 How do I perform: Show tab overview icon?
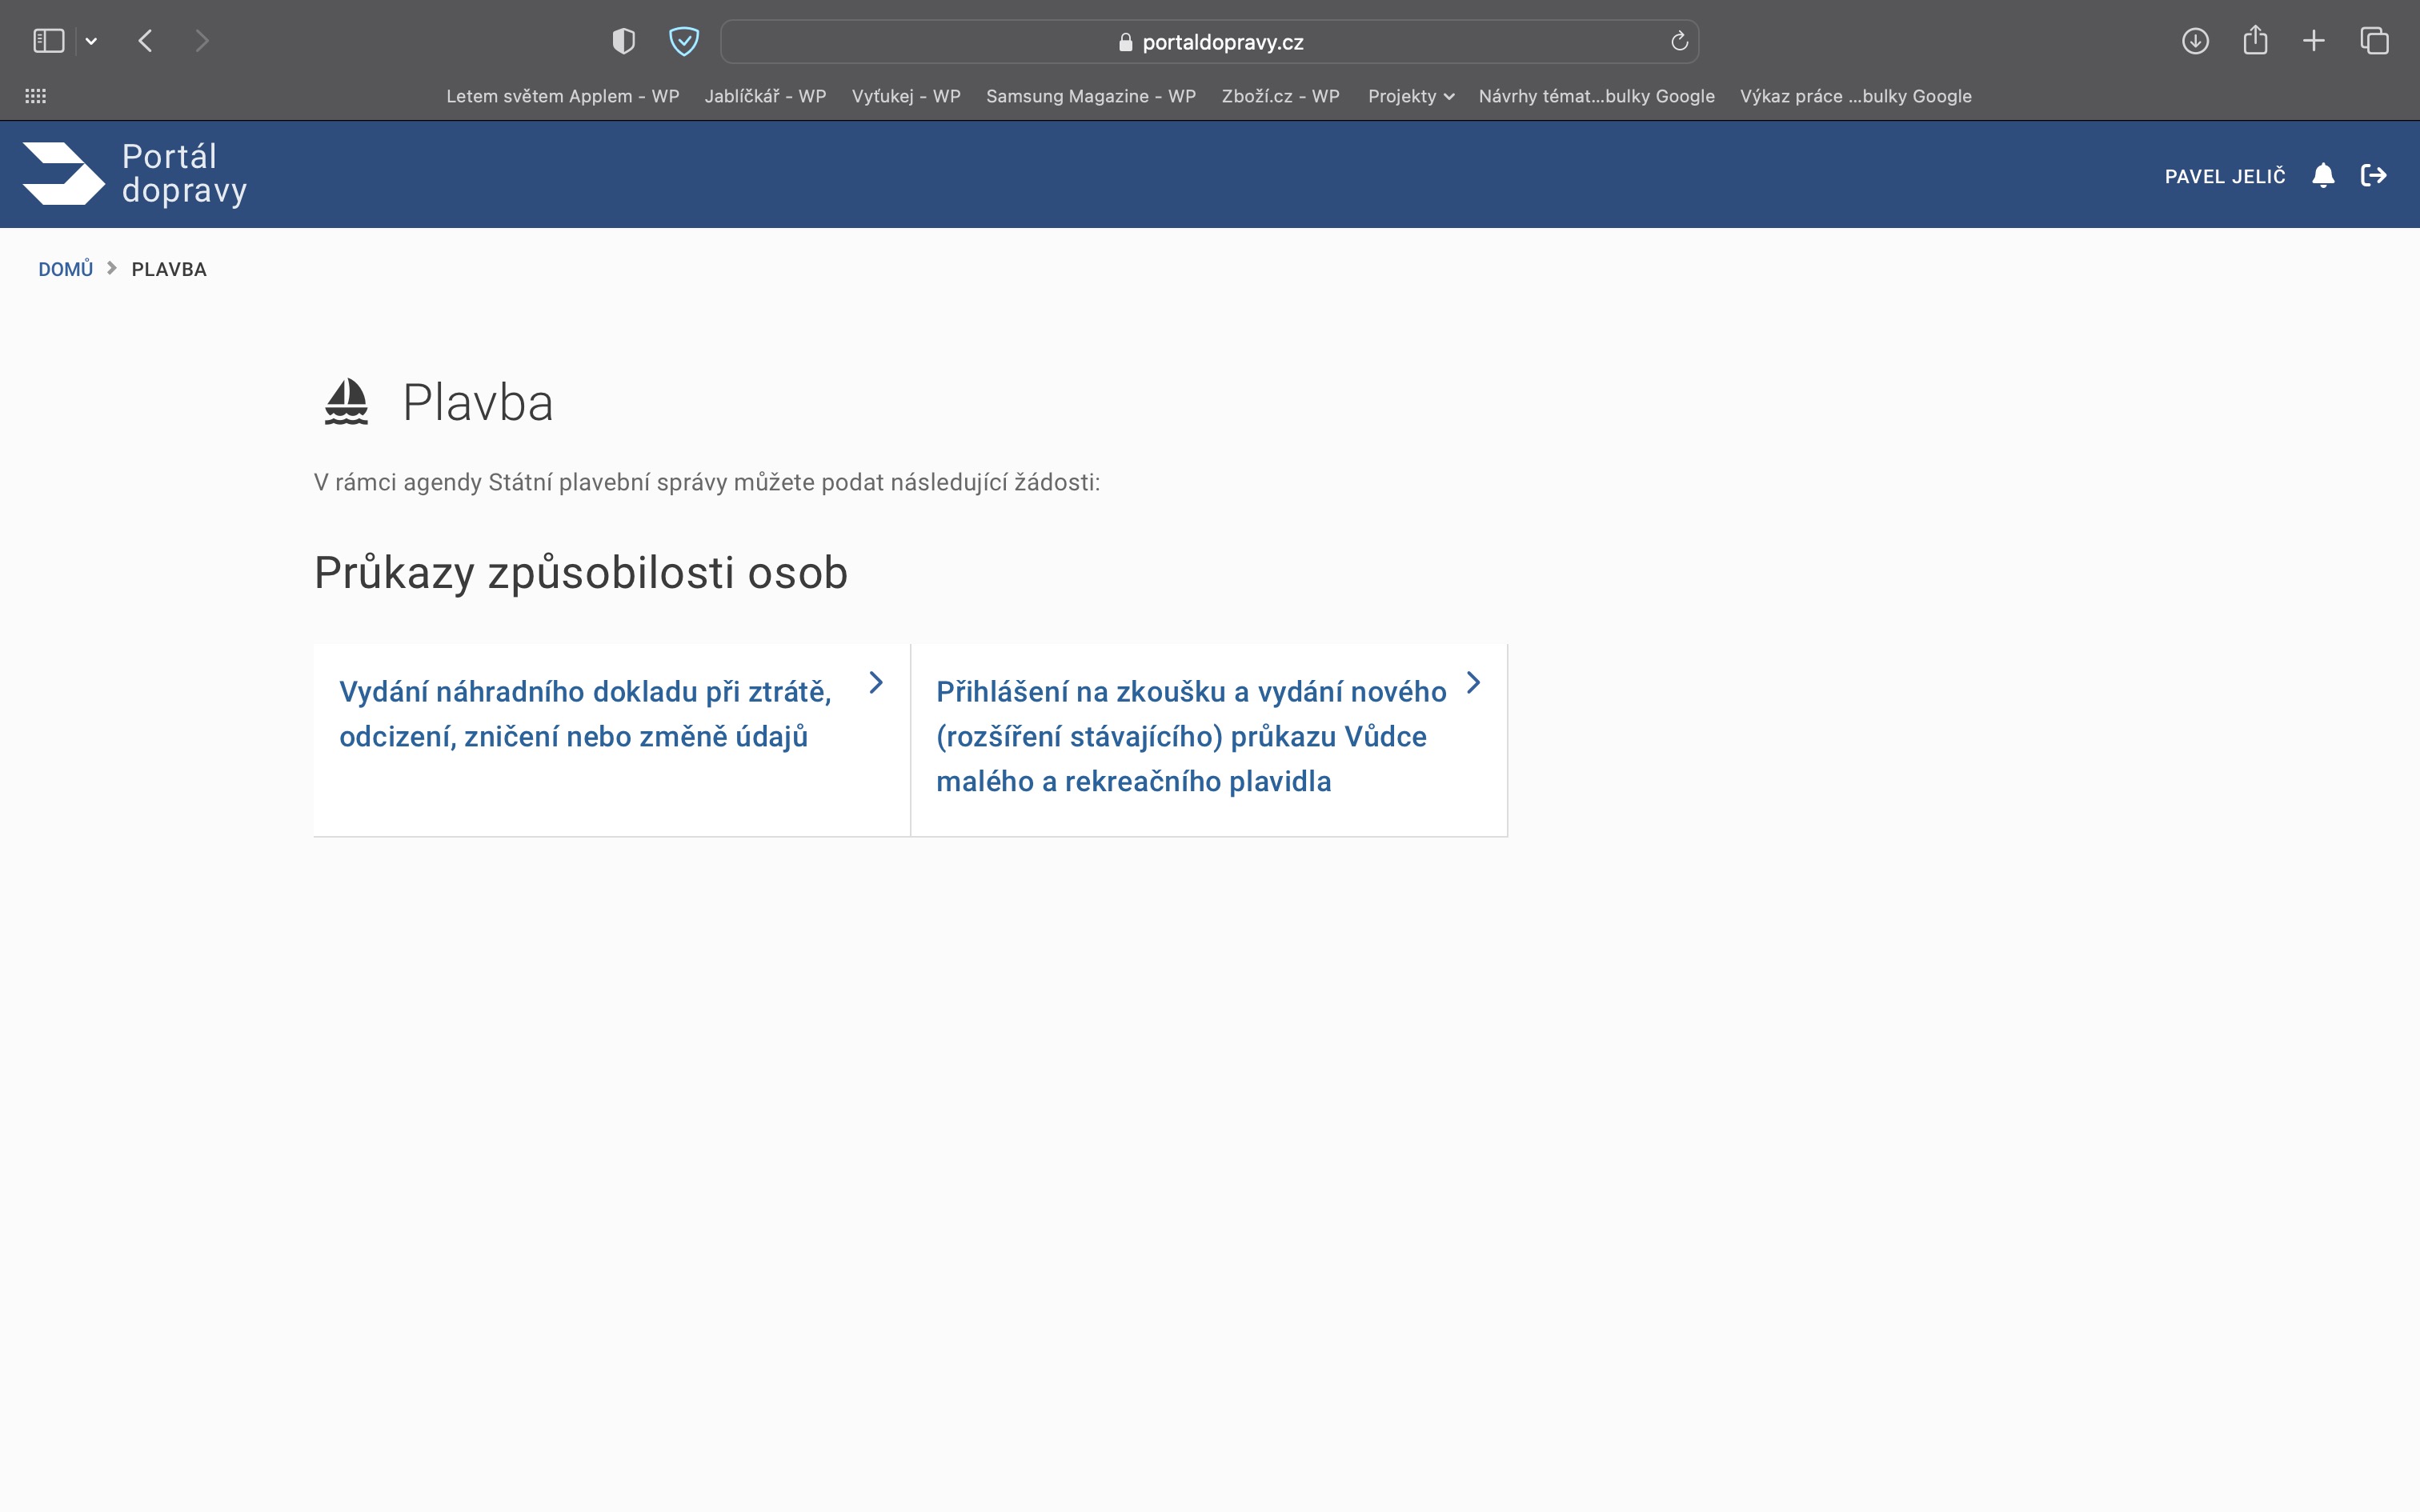point(2373,41)
